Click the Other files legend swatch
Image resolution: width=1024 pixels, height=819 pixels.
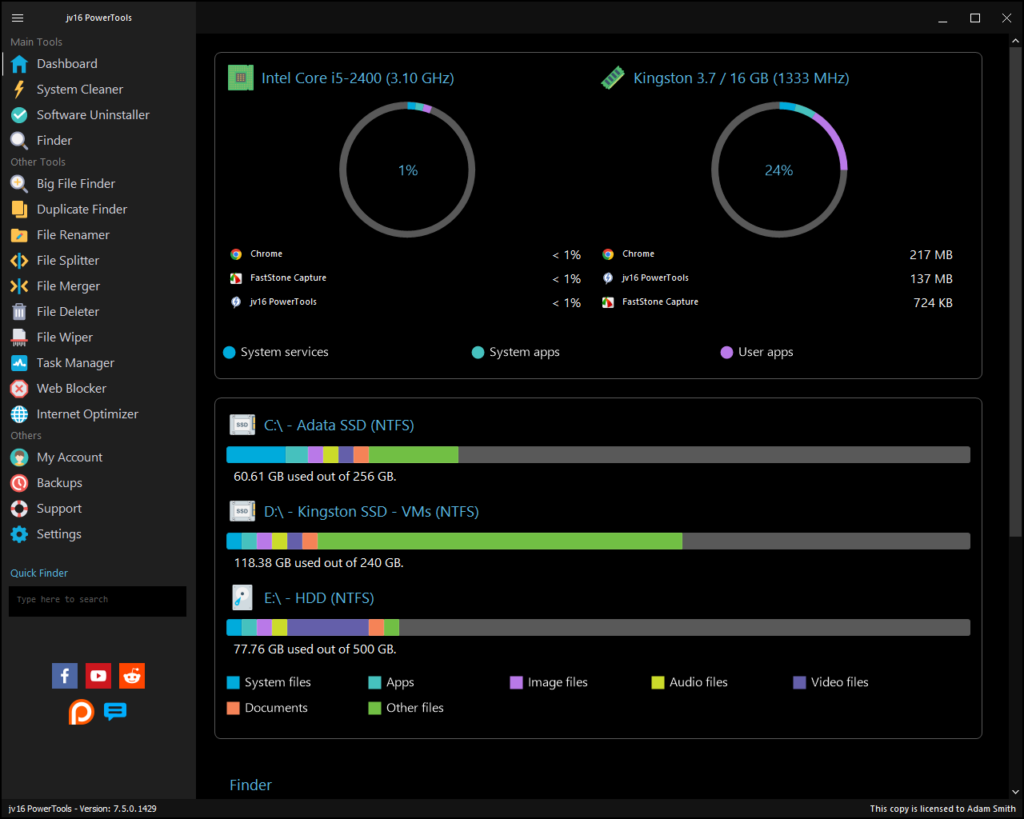point(375,709)
